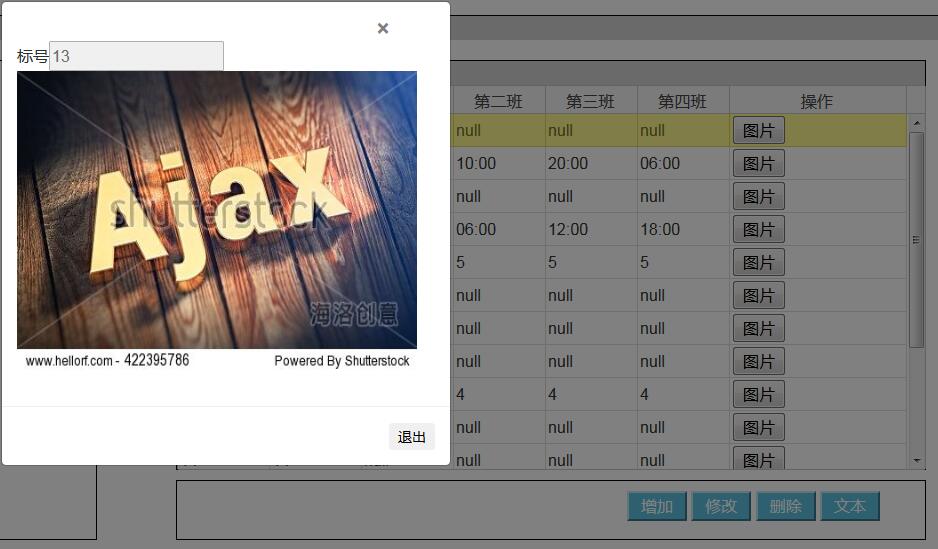938x549 pixels.
Task: Open 图片 for the highlighted yellow null row
Action: tap(759, 130)
